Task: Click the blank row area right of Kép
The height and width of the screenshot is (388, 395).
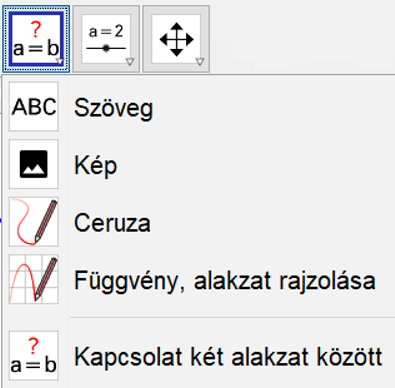Action: 255,164
